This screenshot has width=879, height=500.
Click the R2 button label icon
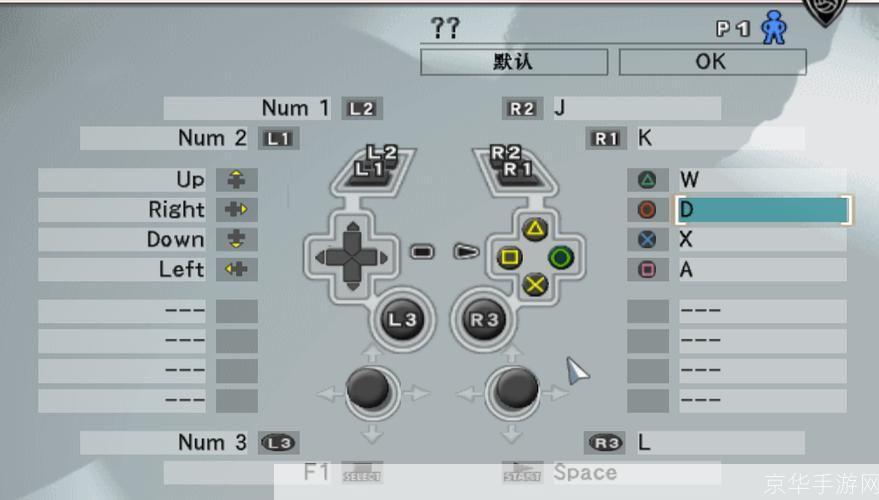click(x=522, y=108)
